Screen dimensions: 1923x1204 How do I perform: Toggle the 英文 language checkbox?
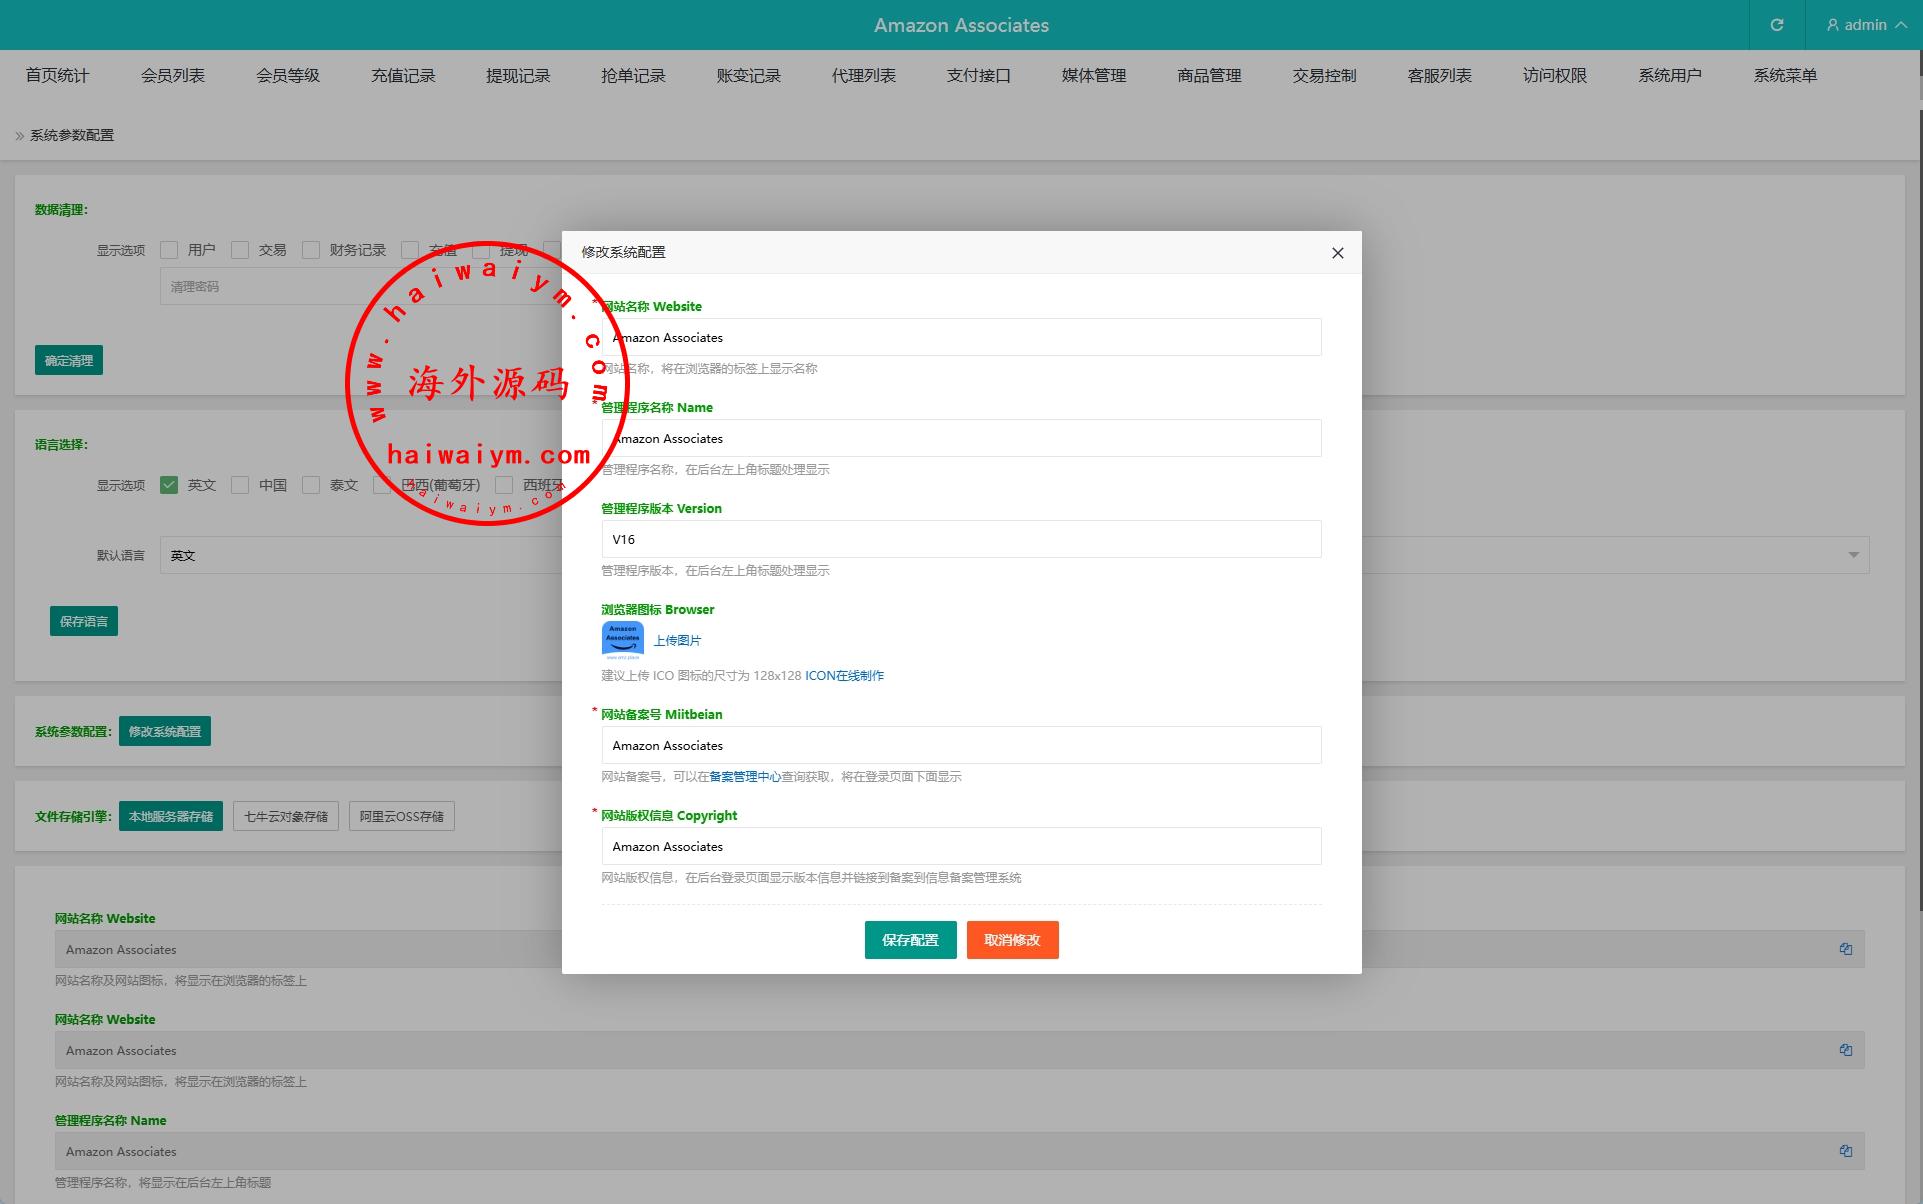(x=169, y=485)
